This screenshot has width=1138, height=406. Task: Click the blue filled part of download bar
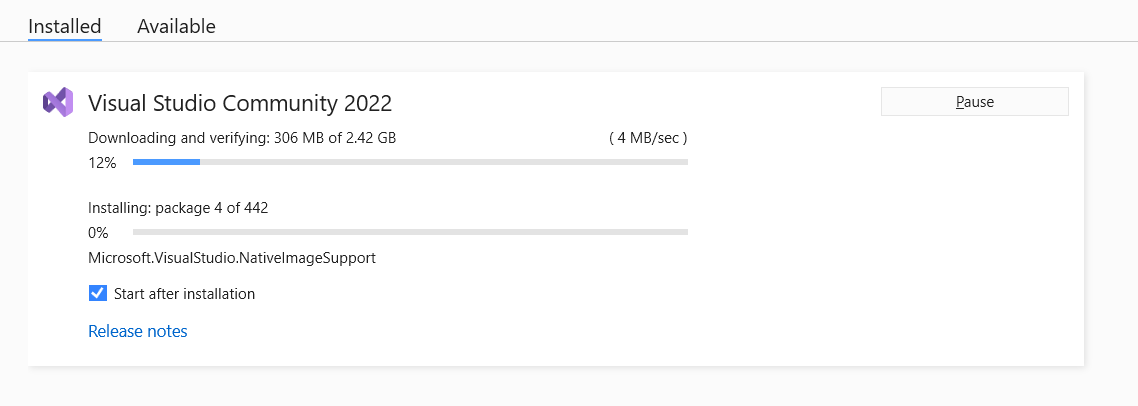[166, 162]
